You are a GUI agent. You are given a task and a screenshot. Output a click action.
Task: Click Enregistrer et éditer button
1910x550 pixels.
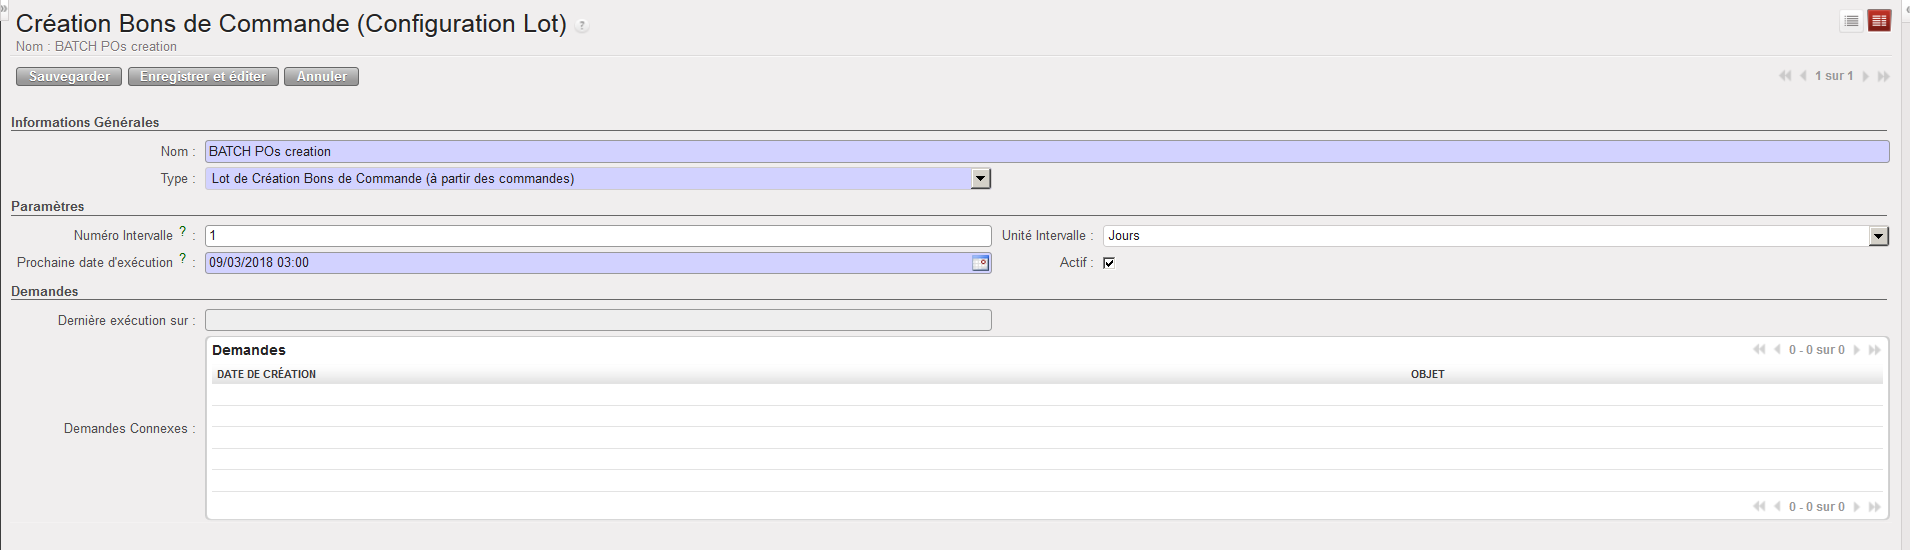click(203, 77)
